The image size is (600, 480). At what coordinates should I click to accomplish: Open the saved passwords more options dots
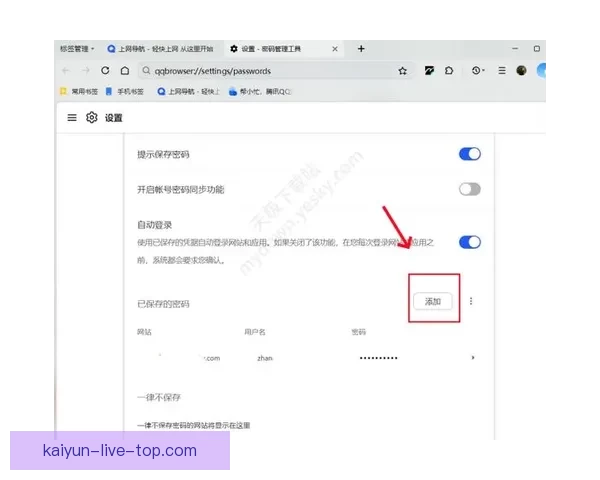[471, 301]
